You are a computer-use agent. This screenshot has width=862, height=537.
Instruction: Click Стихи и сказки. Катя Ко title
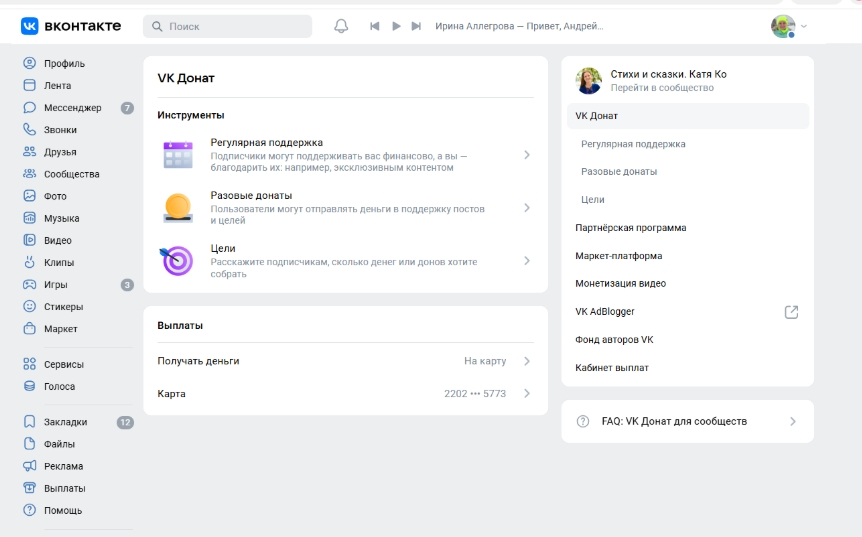668,74
